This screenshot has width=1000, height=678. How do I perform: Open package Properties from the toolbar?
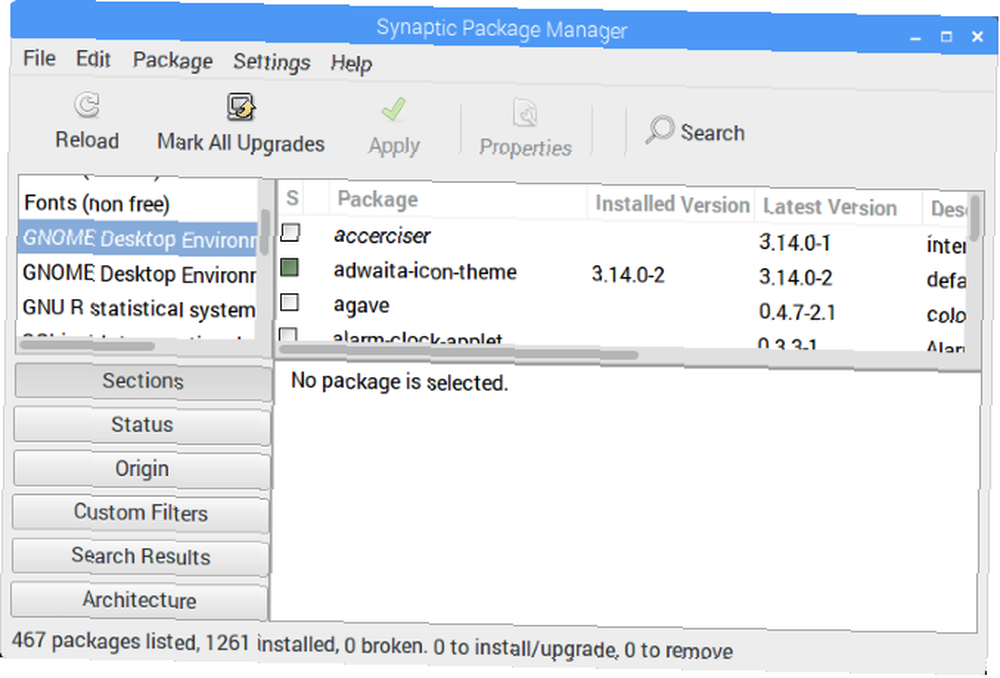click(526, 128)
